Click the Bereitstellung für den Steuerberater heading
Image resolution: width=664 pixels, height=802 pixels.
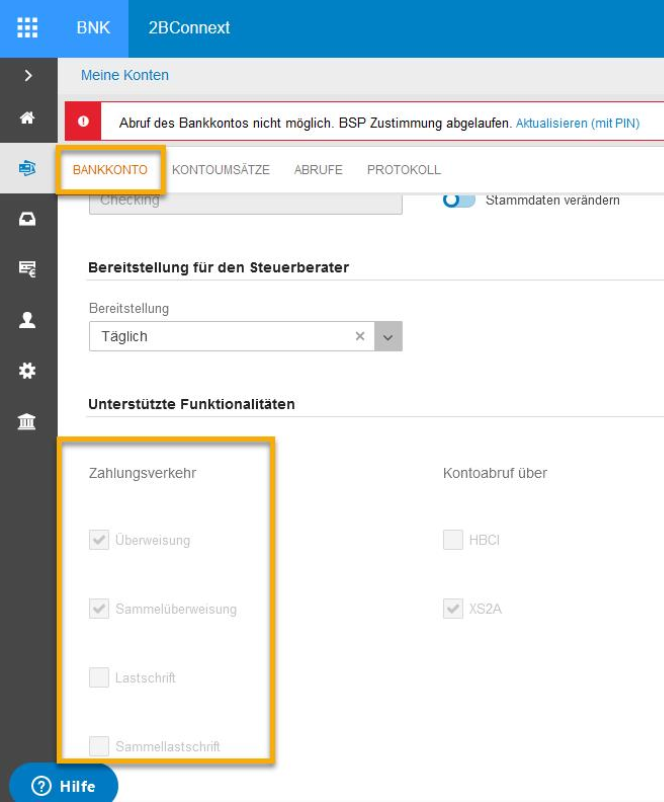218,268
